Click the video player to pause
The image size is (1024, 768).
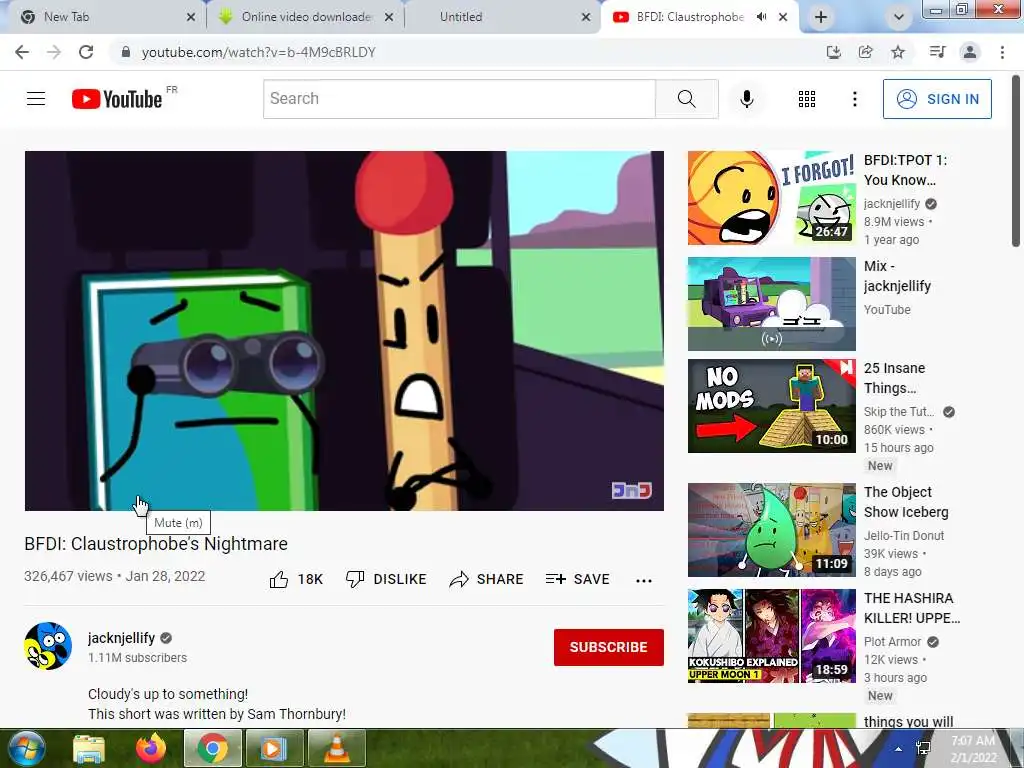(x=344, y=330)
